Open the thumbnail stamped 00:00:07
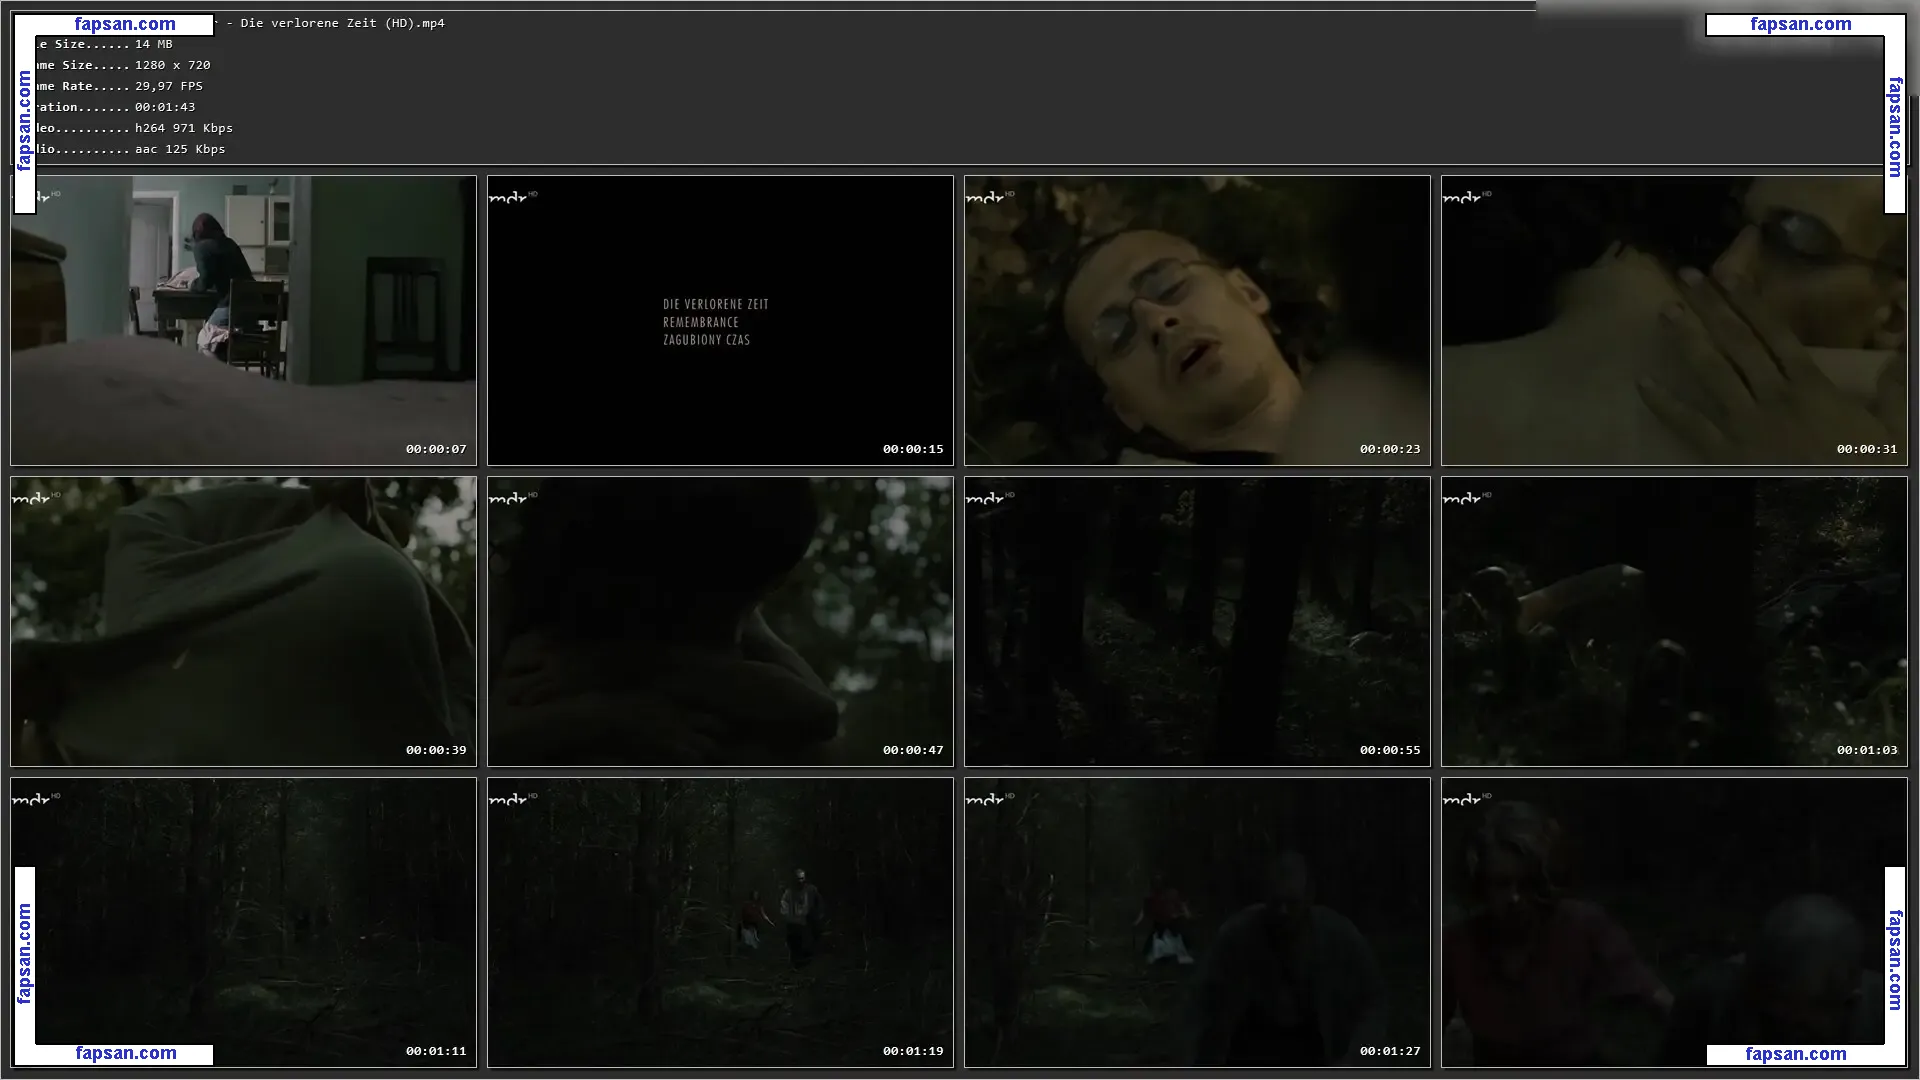The width and height of the screenshot is (1920, 1080). 243,320
